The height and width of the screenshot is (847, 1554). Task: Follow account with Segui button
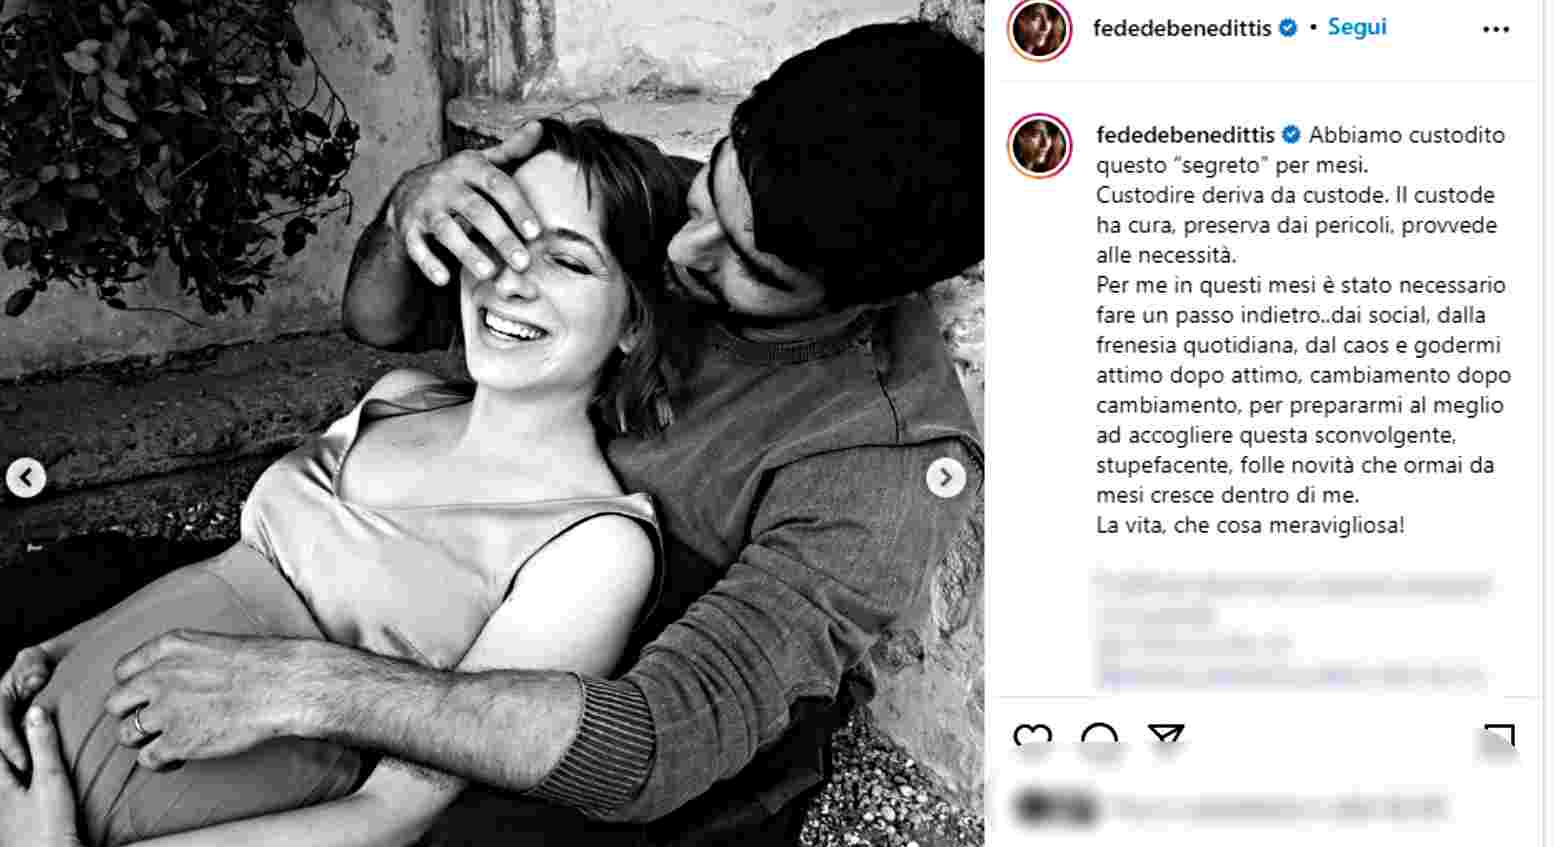(x=1357, y=27)
